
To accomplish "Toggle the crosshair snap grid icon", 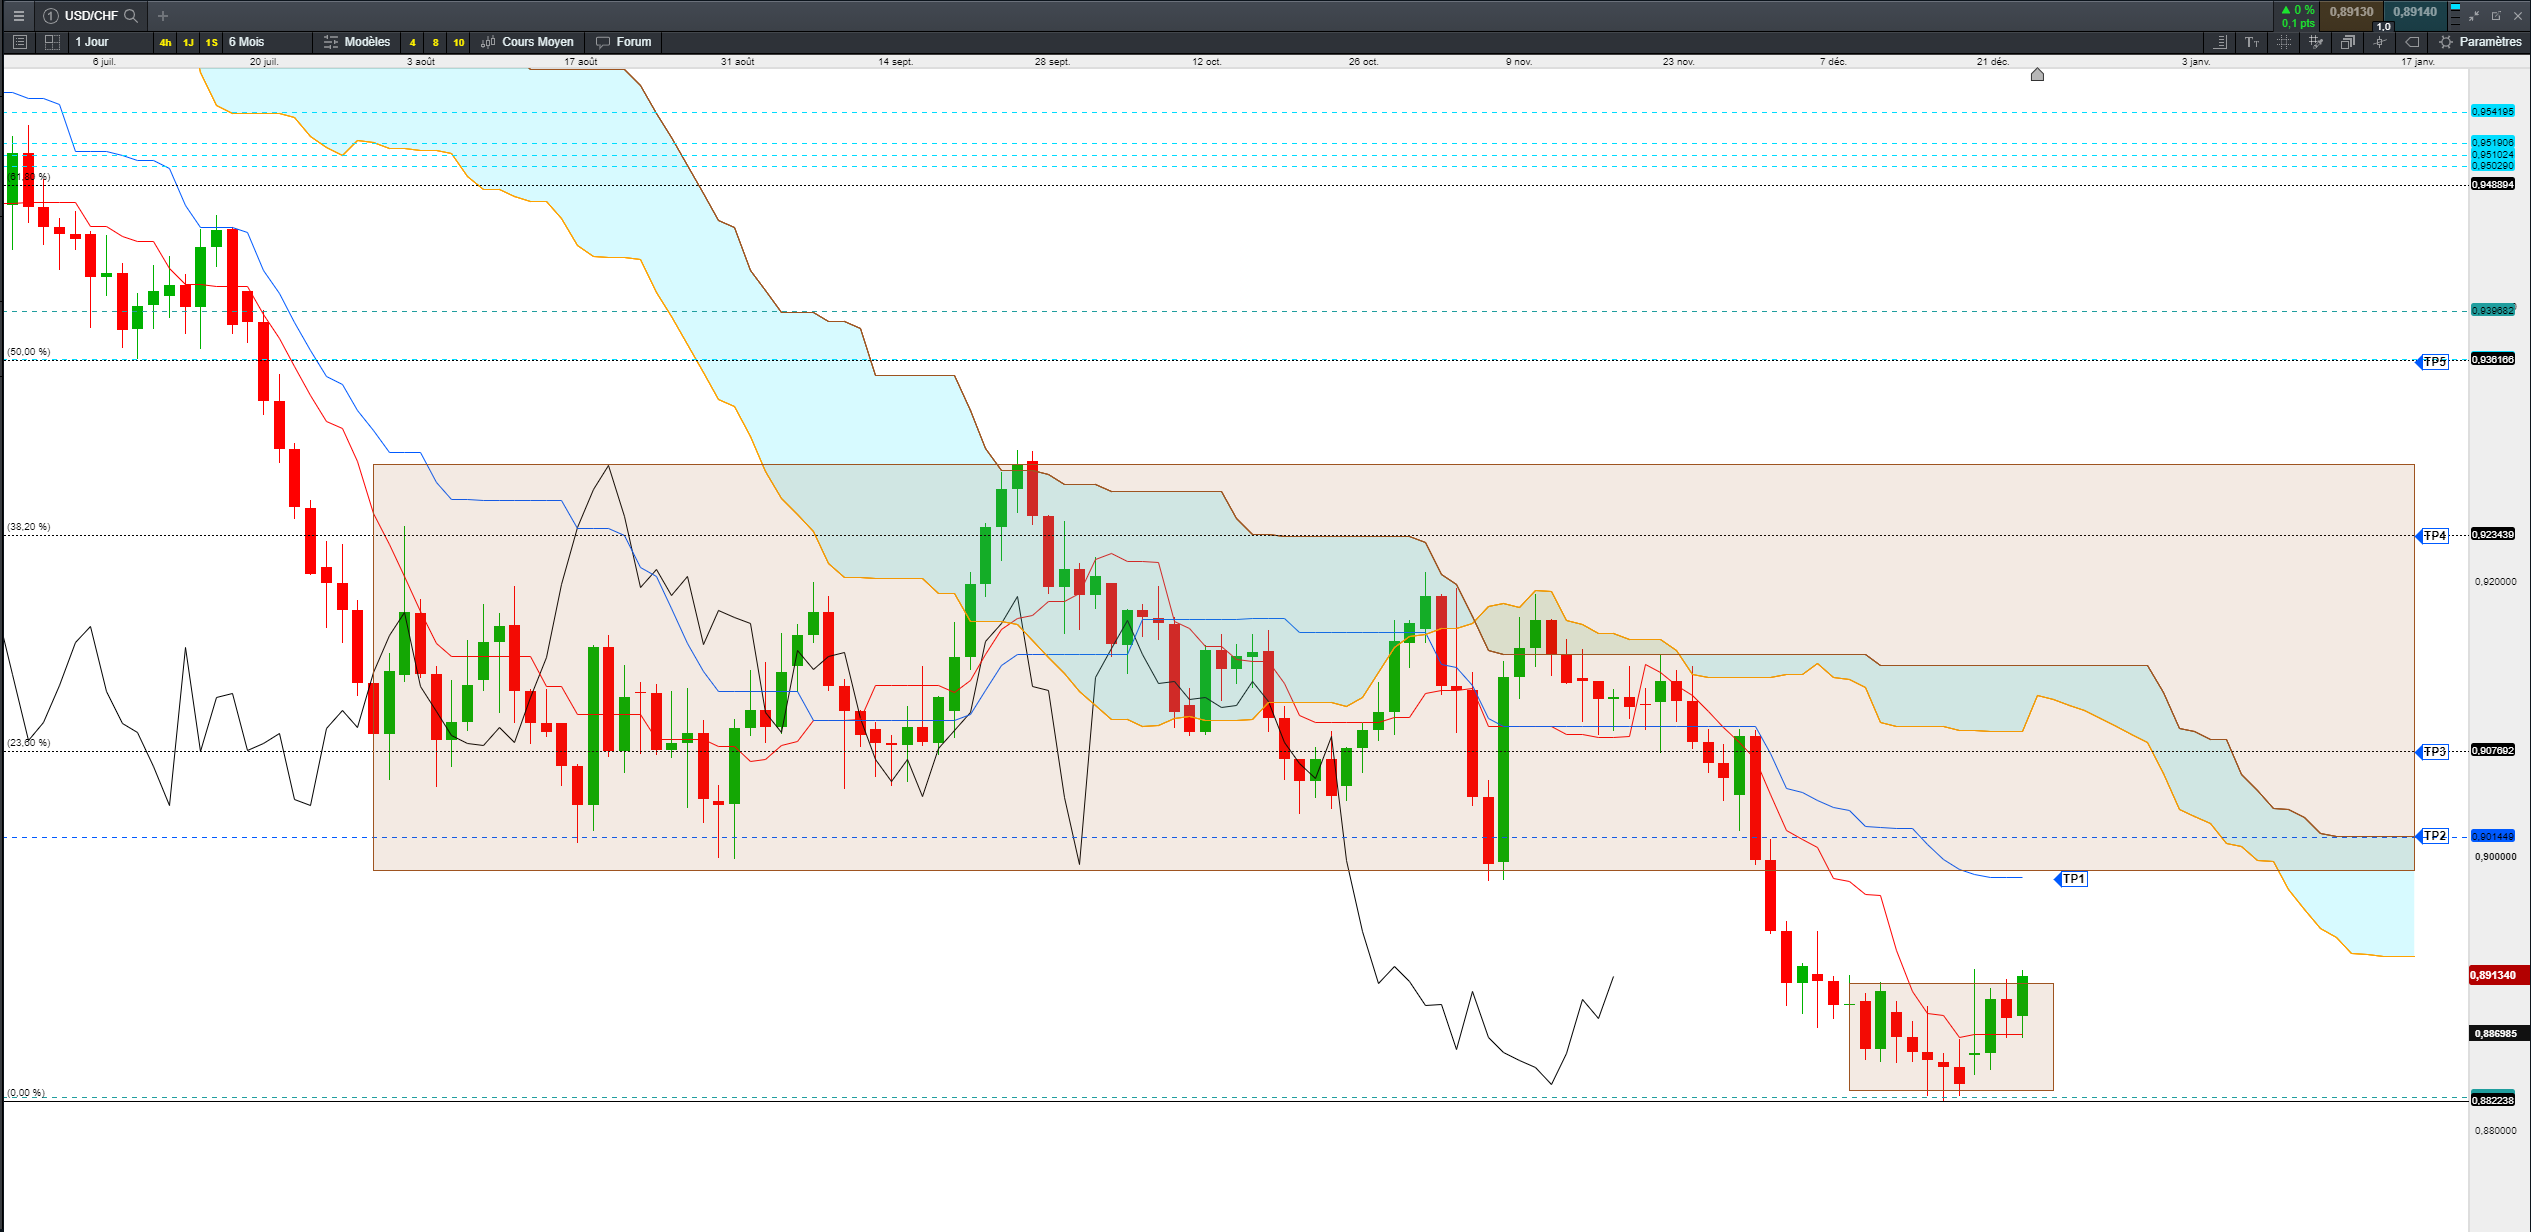I will pos(2283,42).
